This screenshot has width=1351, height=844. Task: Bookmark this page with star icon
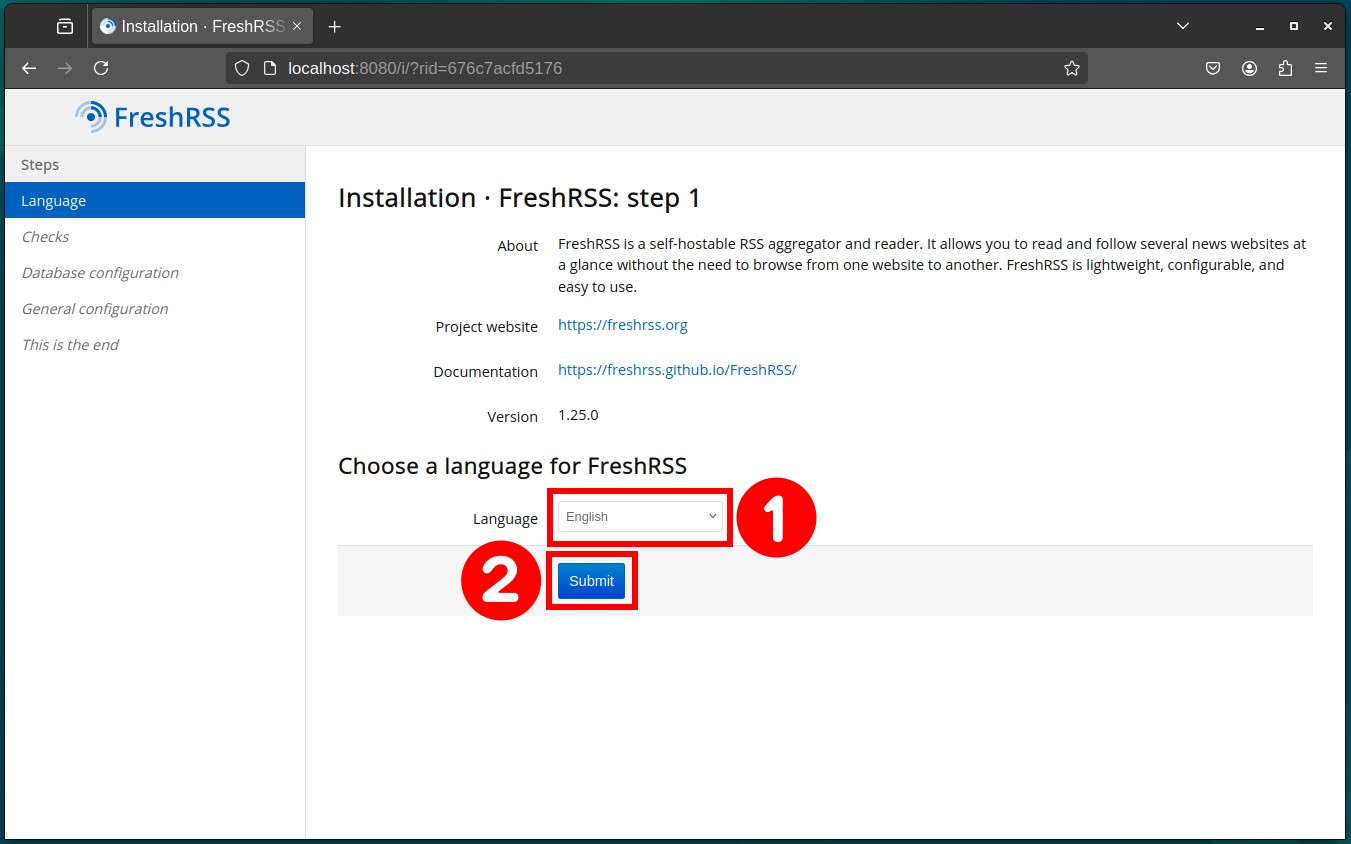tap(1072, 68)
